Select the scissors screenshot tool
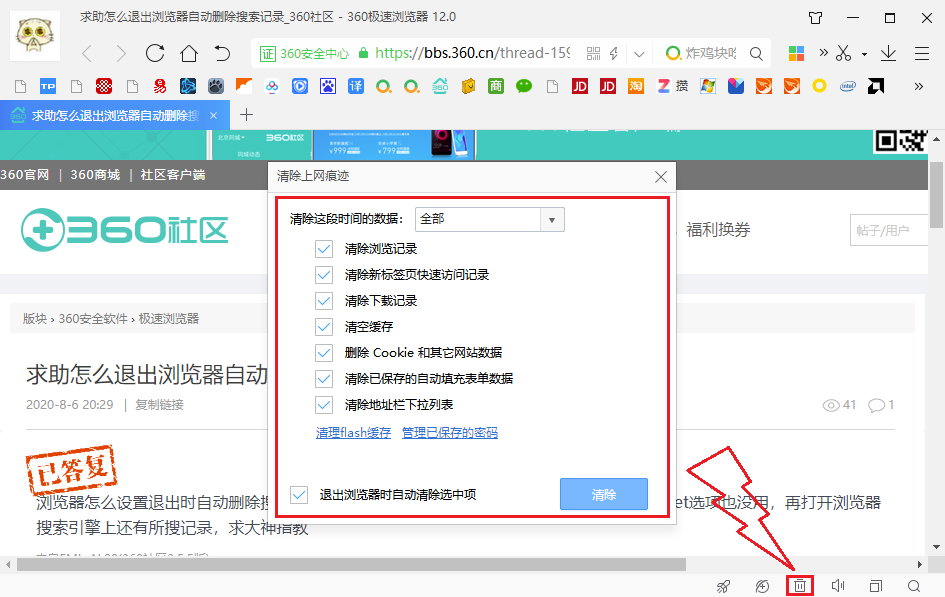The height and width of the screenshot is (597, 945). 845,52
